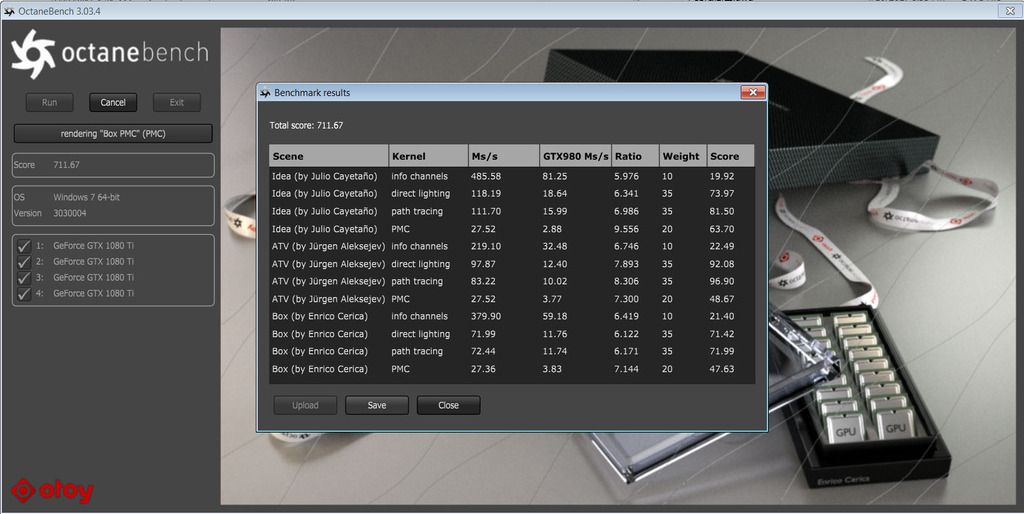Image resolution: width=1024 pixels, height=514 pixels.
Task: Click ratio value 8.306
Action: 626,281
